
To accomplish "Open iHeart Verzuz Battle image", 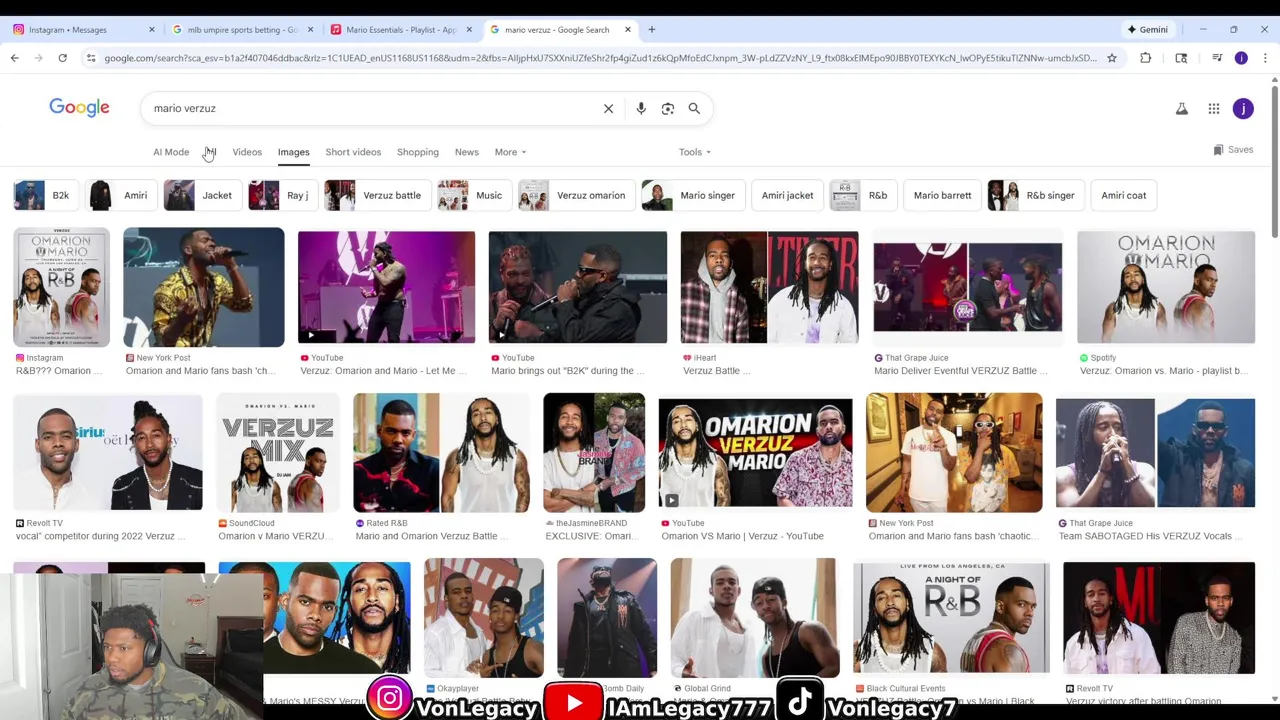I will 769,287.
